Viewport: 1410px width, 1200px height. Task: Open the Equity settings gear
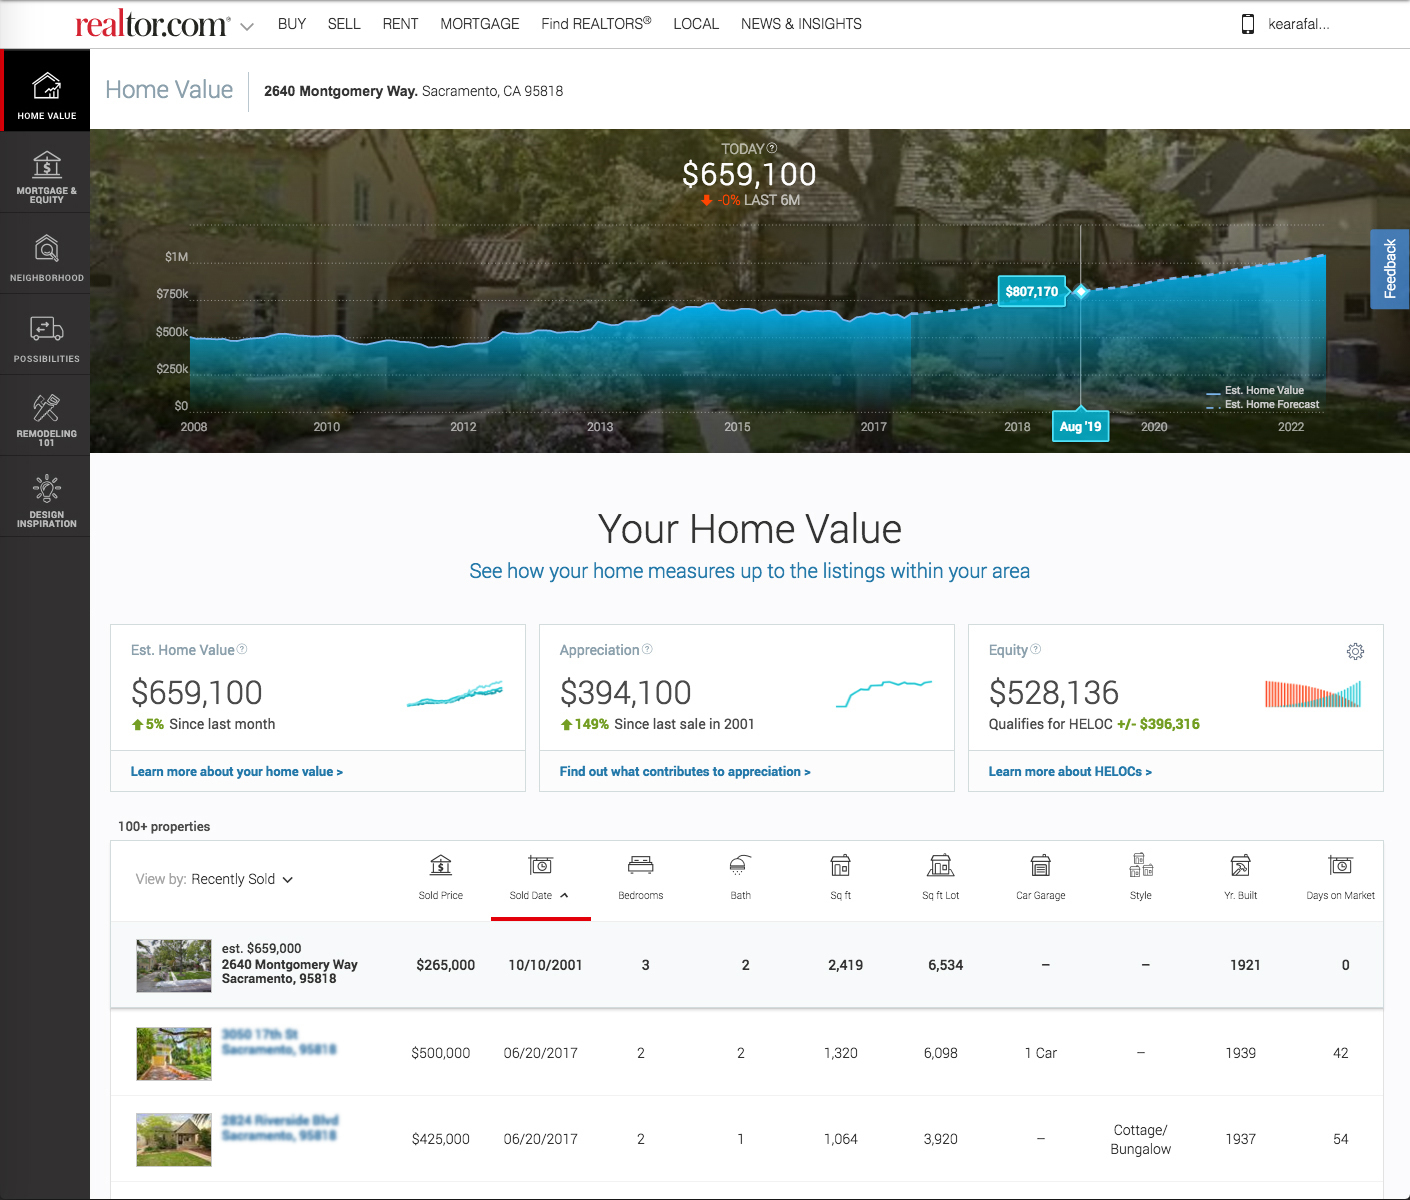(1356, 651)
